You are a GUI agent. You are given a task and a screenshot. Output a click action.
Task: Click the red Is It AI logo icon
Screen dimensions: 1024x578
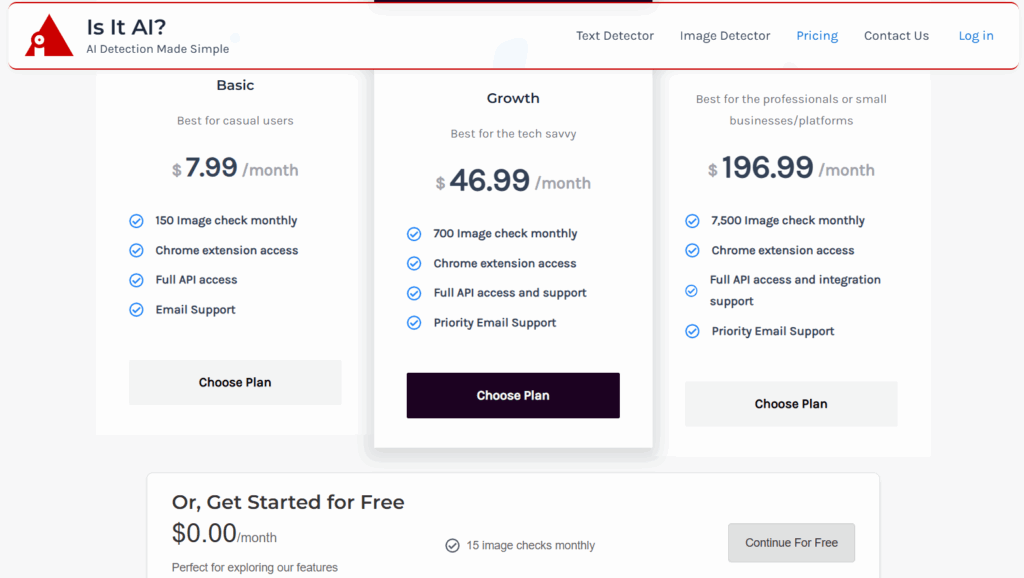[x=49, y=36]
